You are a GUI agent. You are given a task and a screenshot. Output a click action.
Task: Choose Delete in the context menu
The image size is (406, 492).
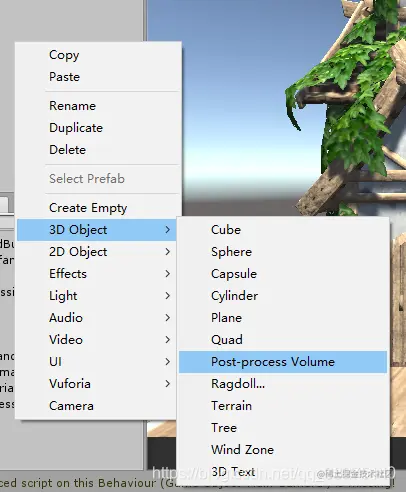pos(98,150)
